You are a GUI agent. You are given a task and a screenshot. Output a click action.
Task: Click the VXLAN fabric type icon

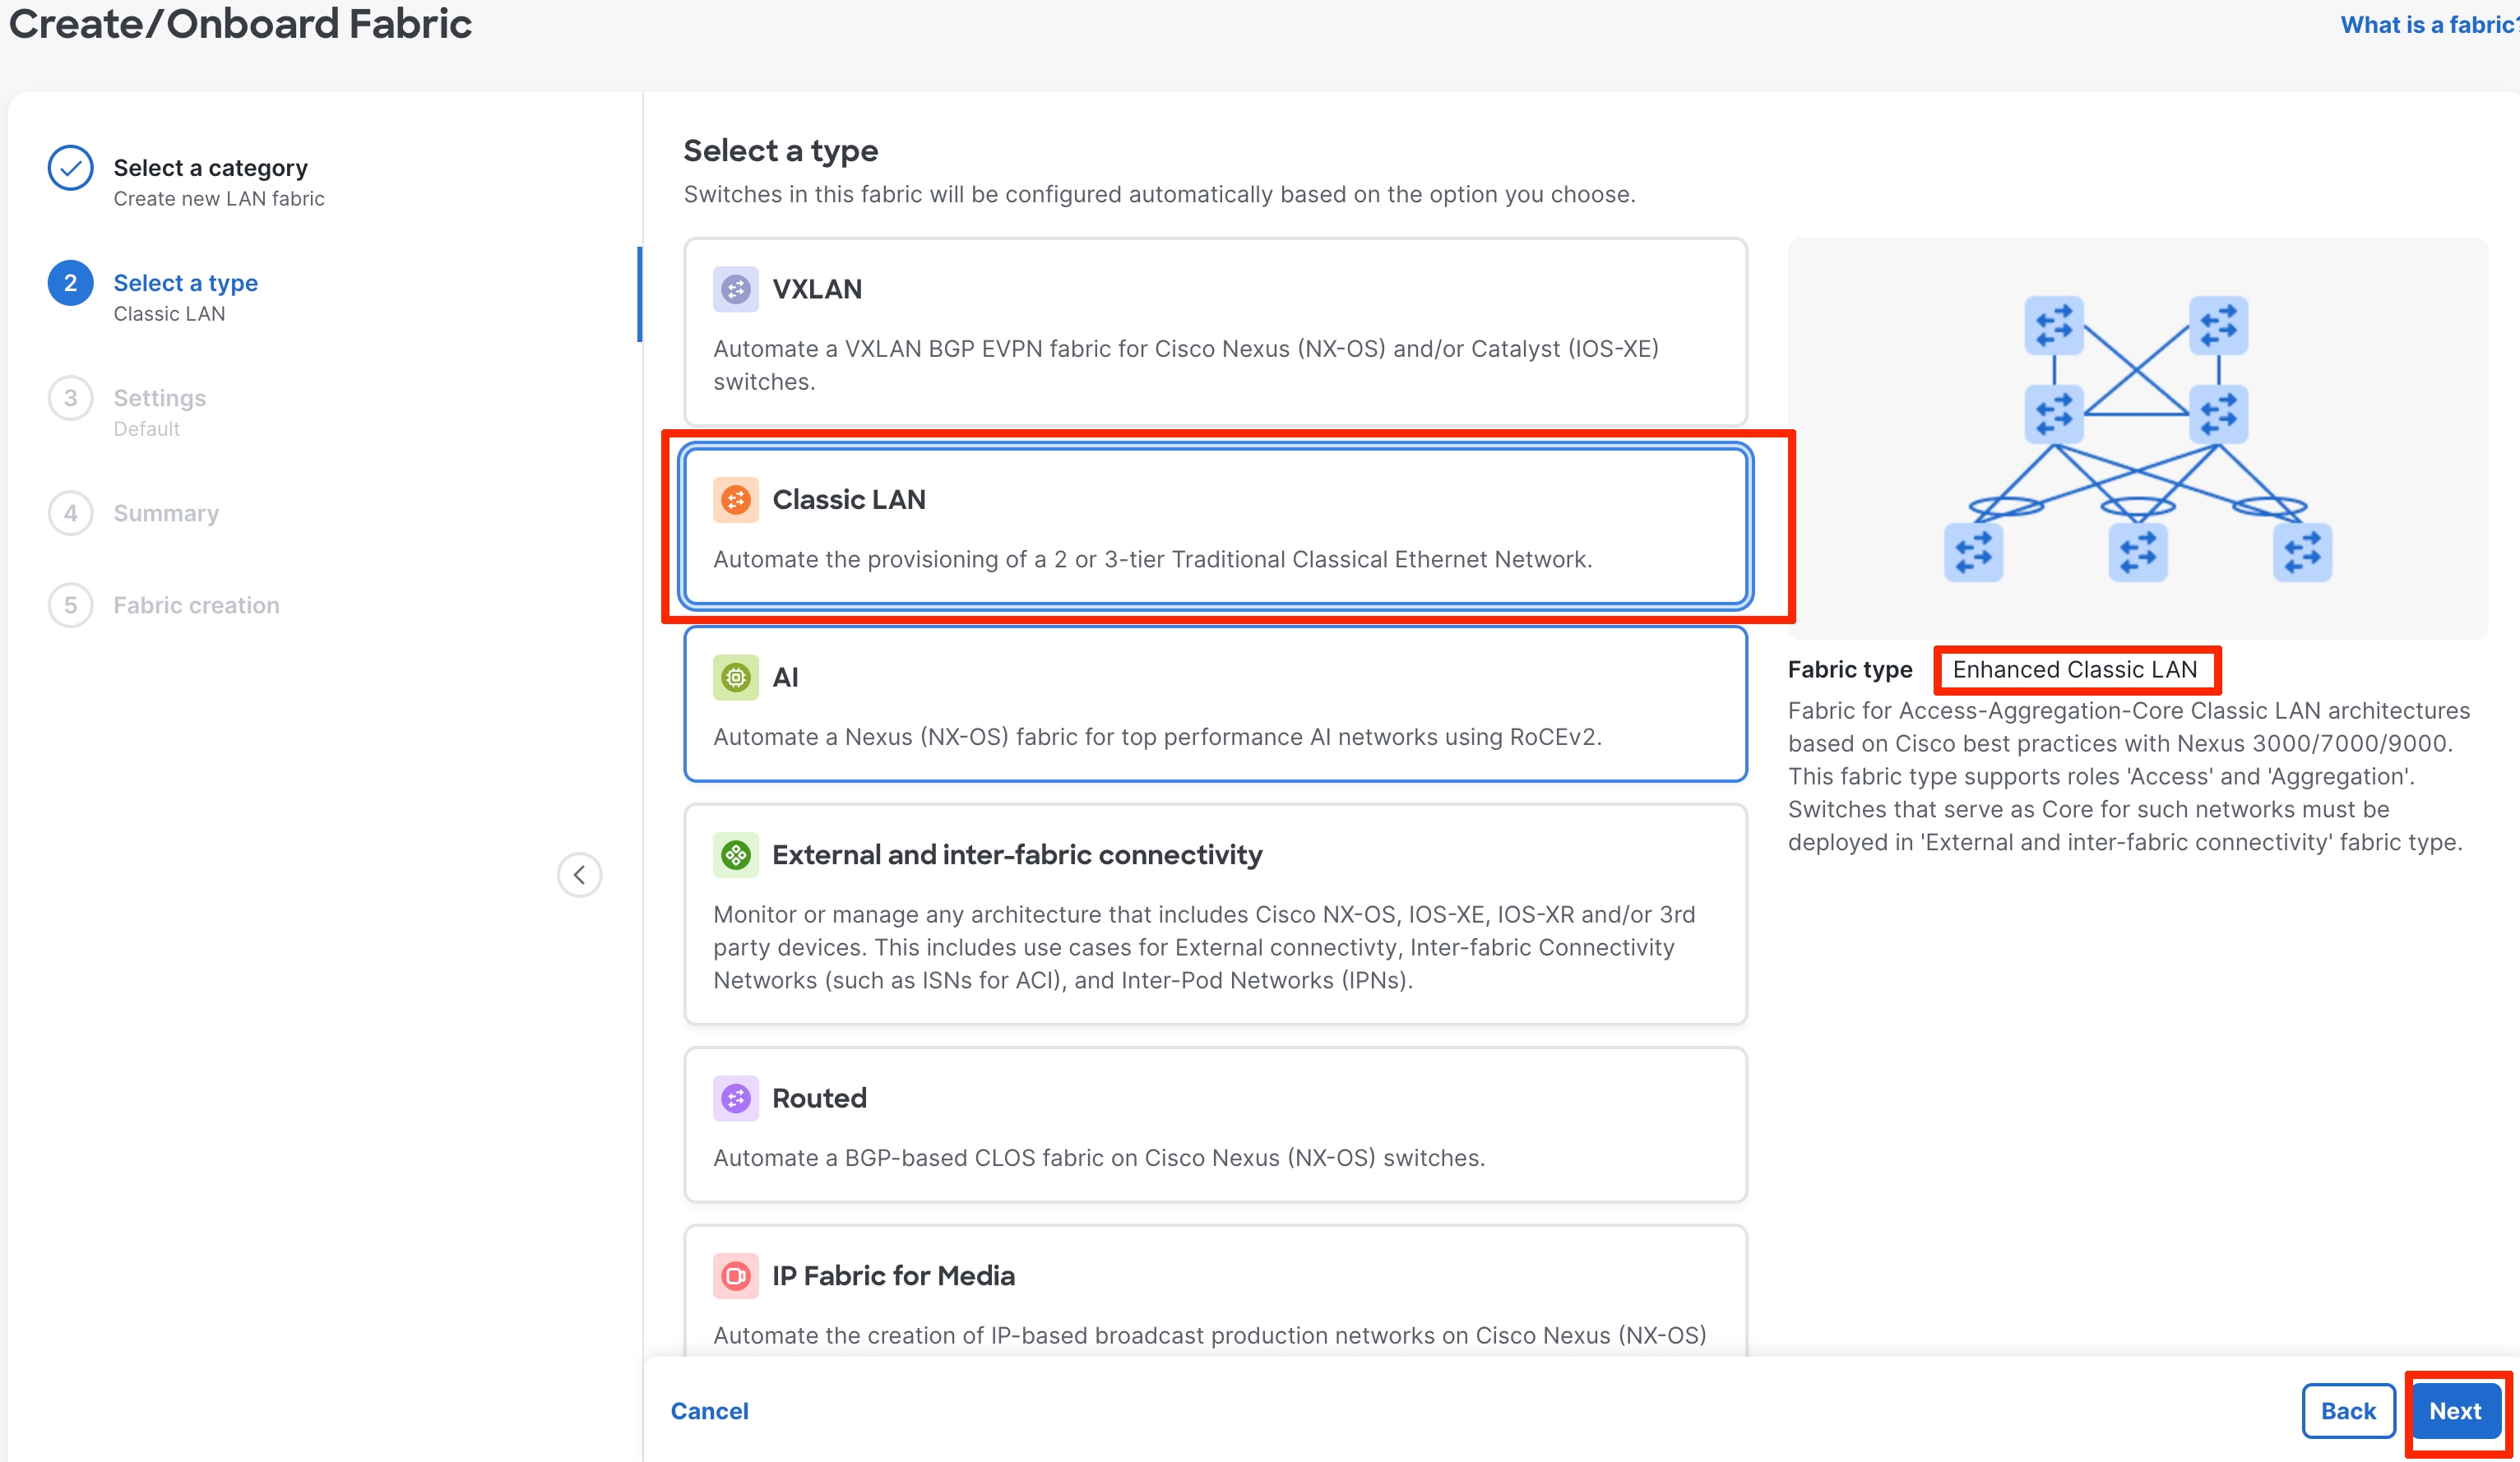click(735, 290)
